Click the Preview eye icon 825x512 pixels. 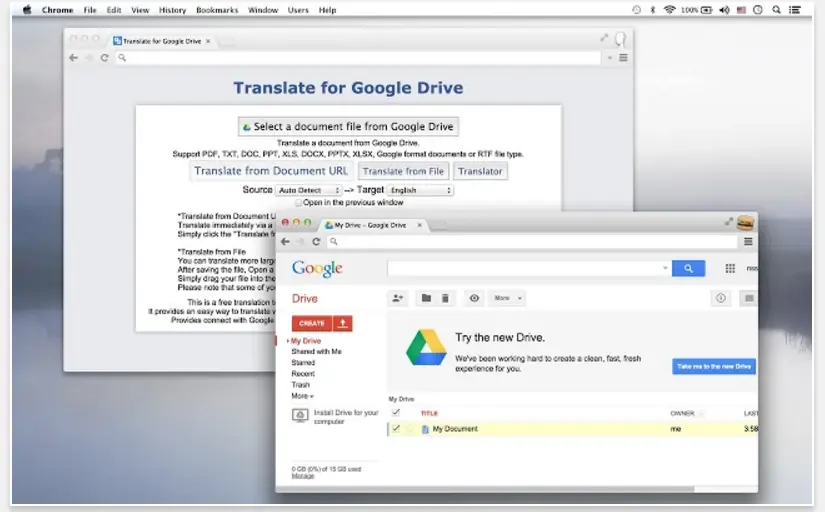point(474,298)
